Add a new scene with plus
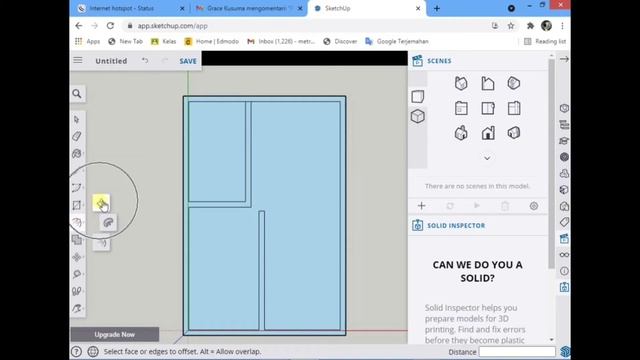The image size is (640, 360). [x=422, y=206]
